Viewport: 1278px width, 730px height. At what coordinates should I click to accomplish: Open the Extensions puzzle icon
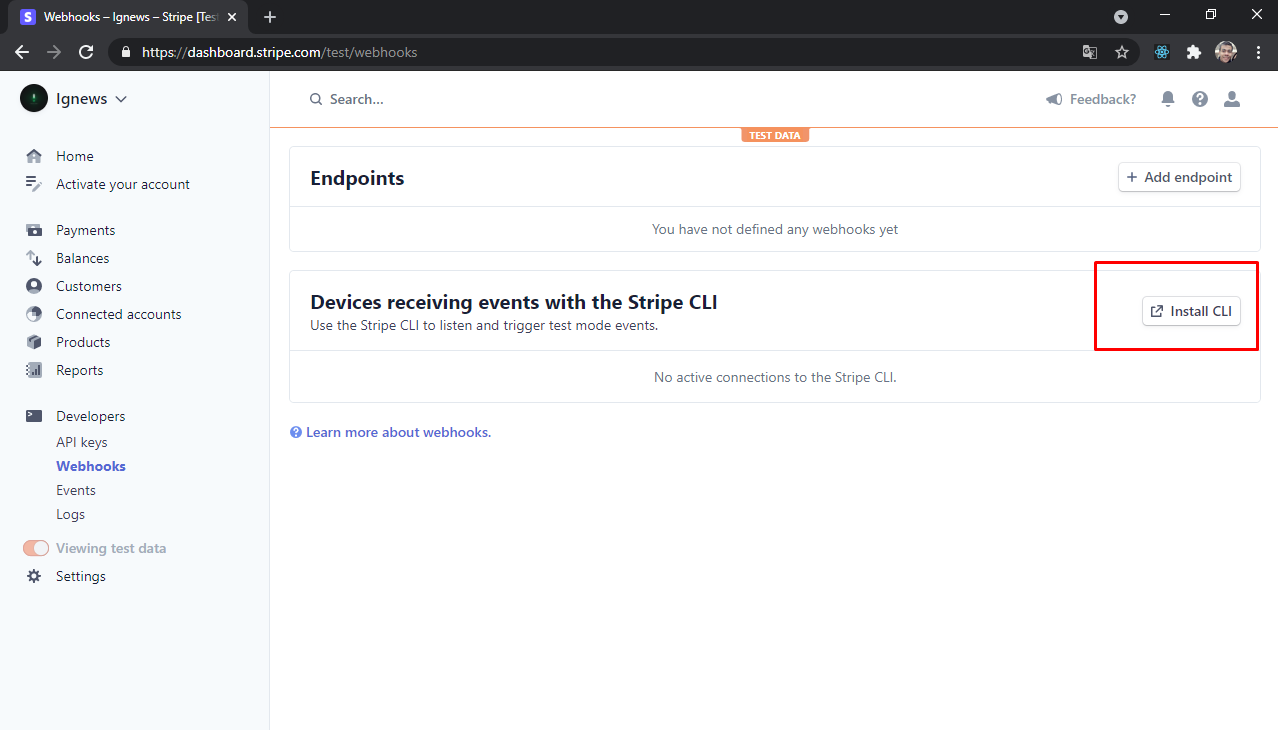coord(1193,52)
